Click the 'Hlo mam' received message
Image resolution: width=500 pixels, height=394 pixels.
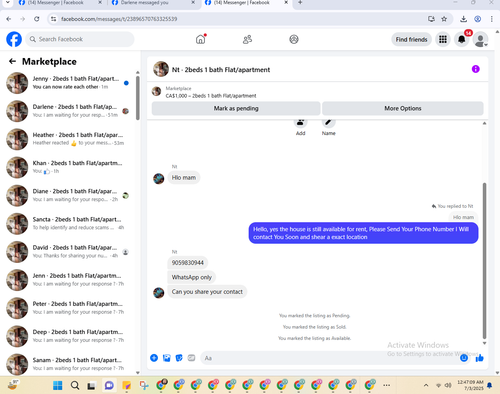click(x=184, y=178)
